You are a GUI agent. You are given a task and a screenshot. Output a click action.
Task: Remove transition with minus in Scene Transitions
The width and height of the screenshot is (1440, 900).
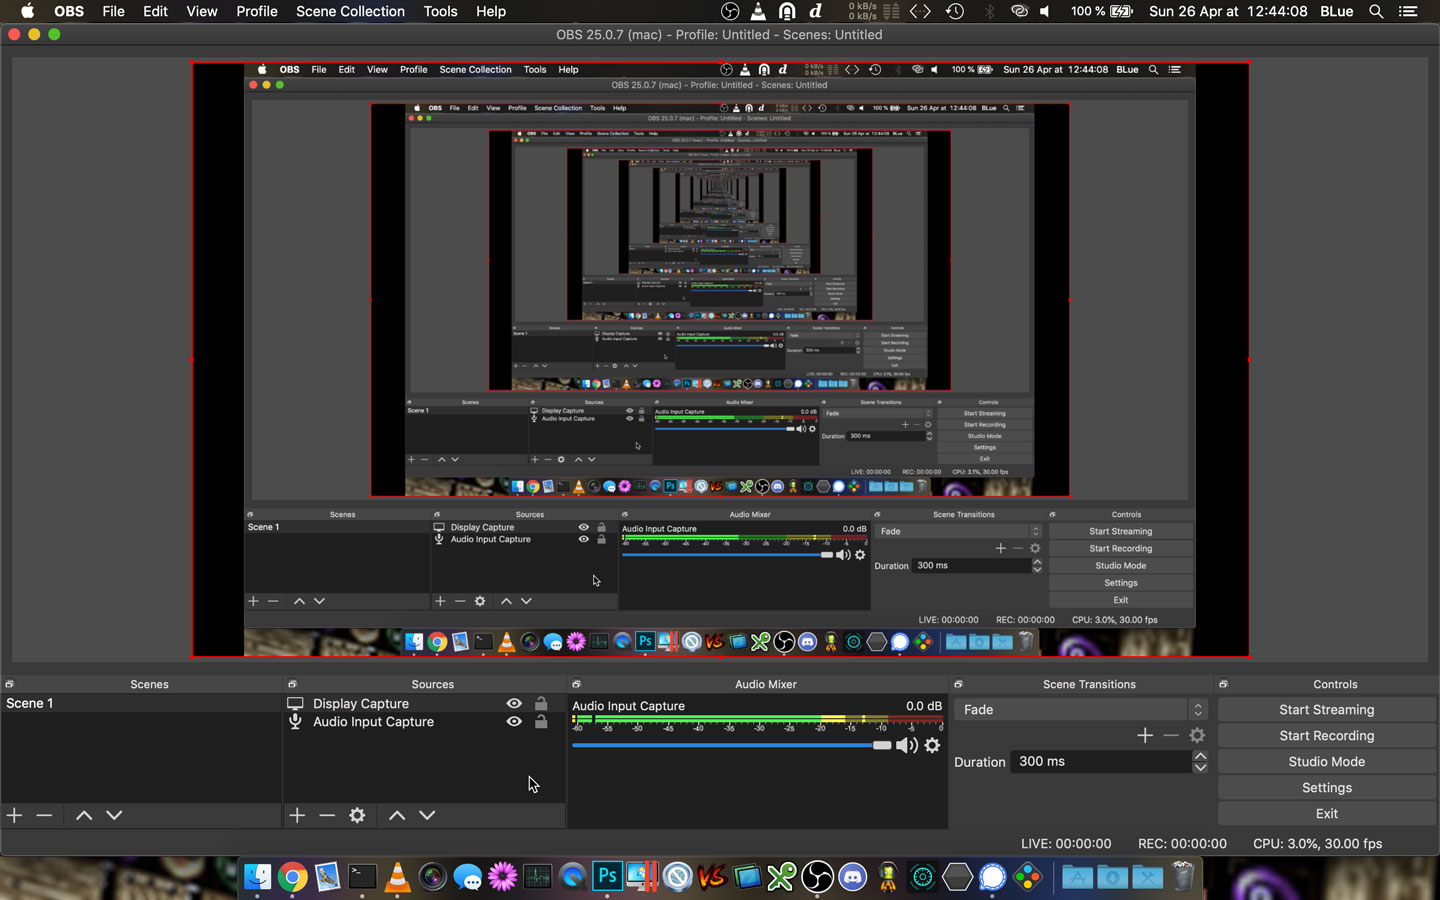pyautogui.click(x=1171, y=735)
